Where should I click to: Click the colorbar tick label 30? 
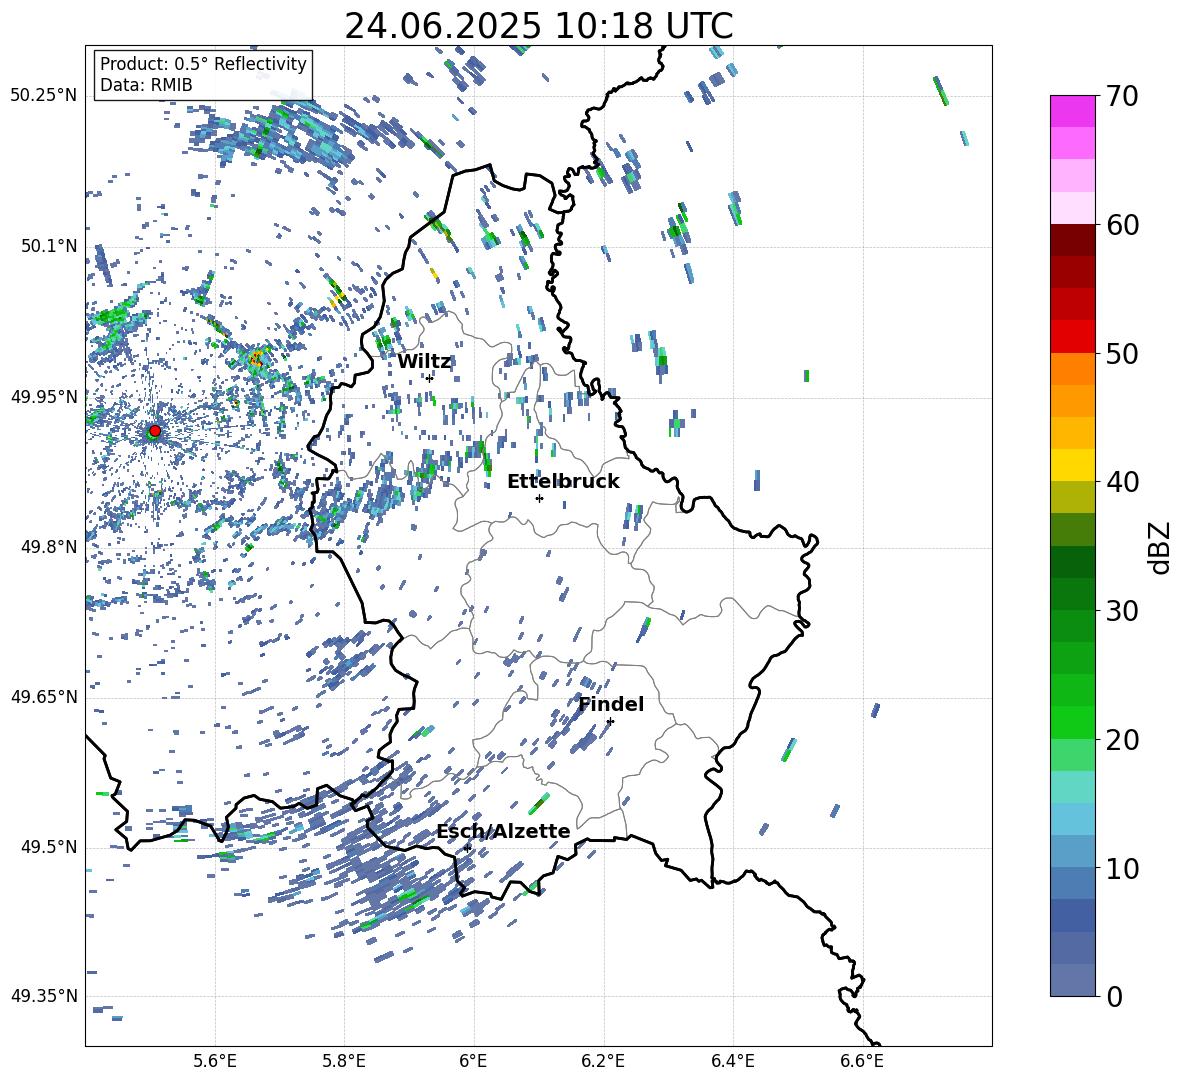pyautogui.click(x=1122, y=611)
